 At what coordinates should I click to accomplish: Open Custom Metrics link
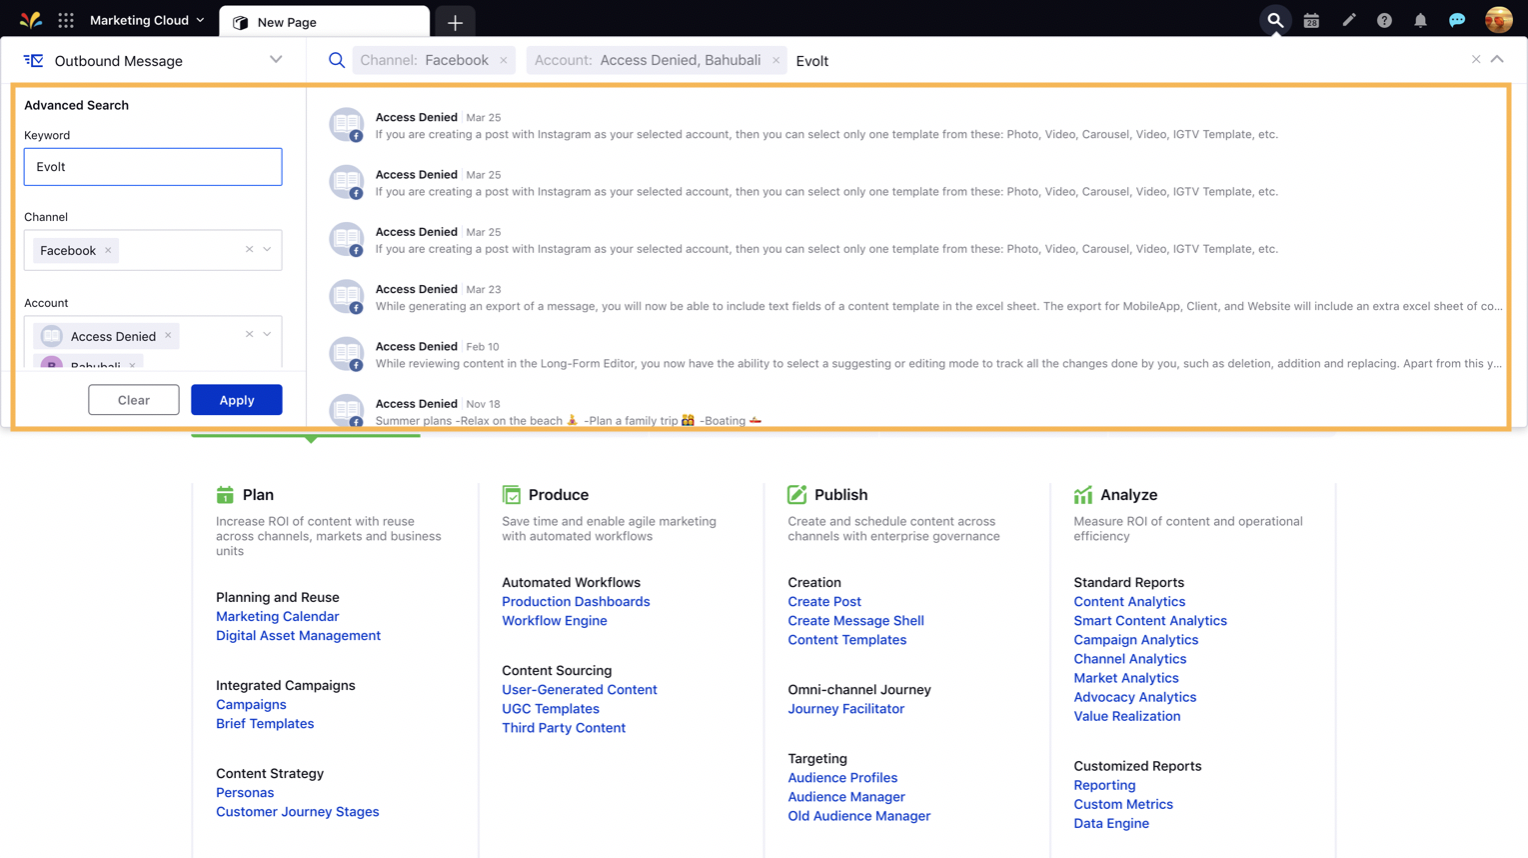point(1123,804)
